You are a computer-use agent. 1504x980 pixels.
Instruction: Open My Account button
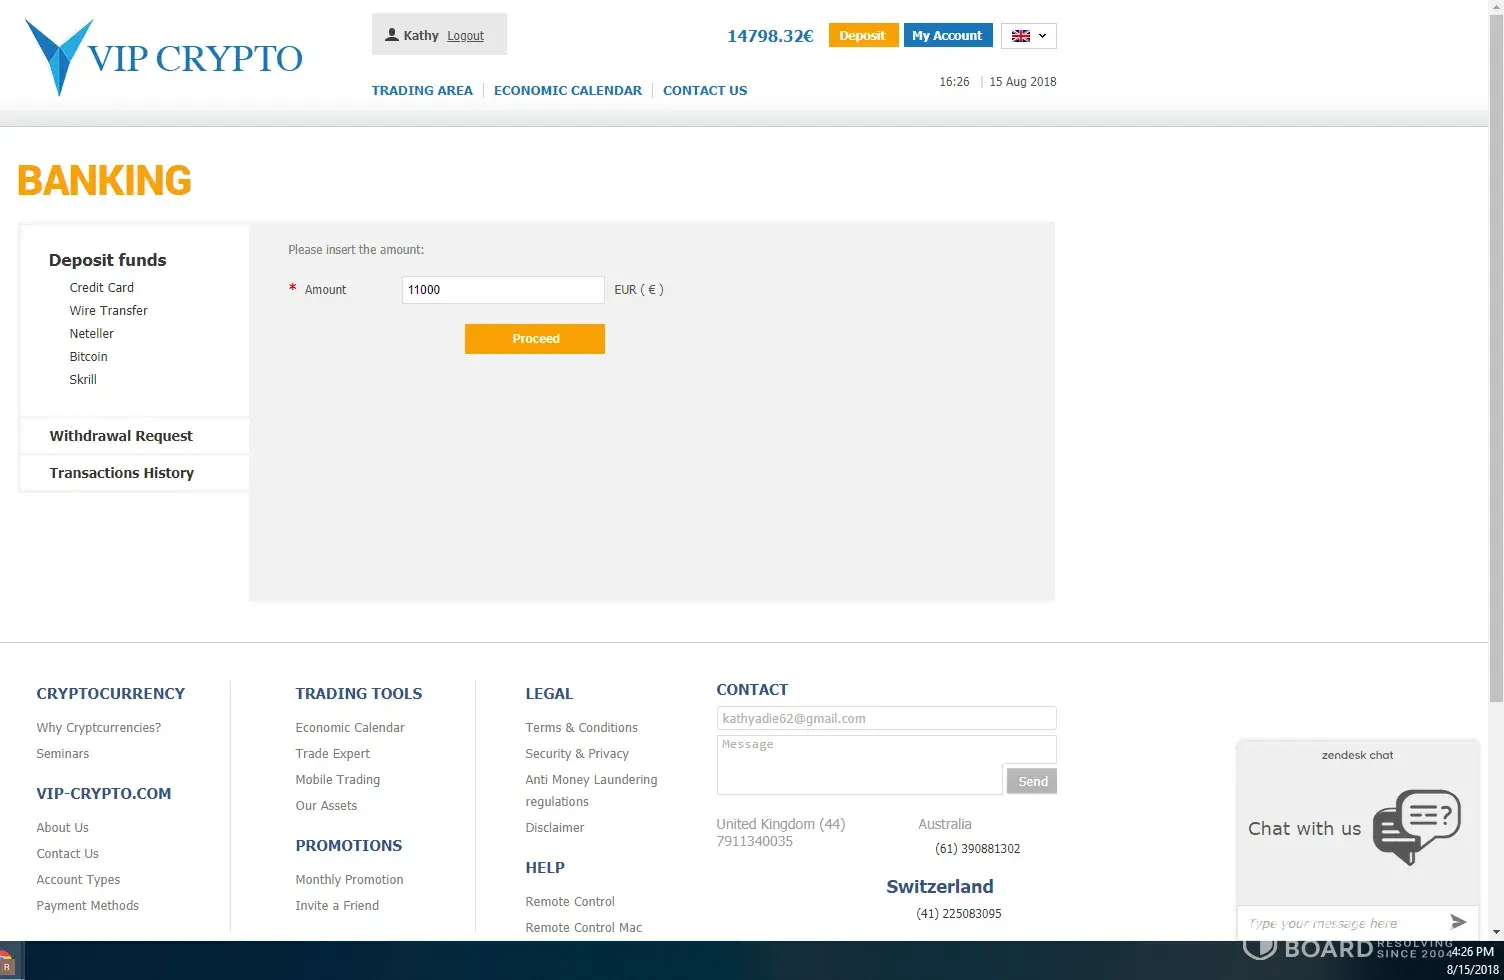(947, 35)
